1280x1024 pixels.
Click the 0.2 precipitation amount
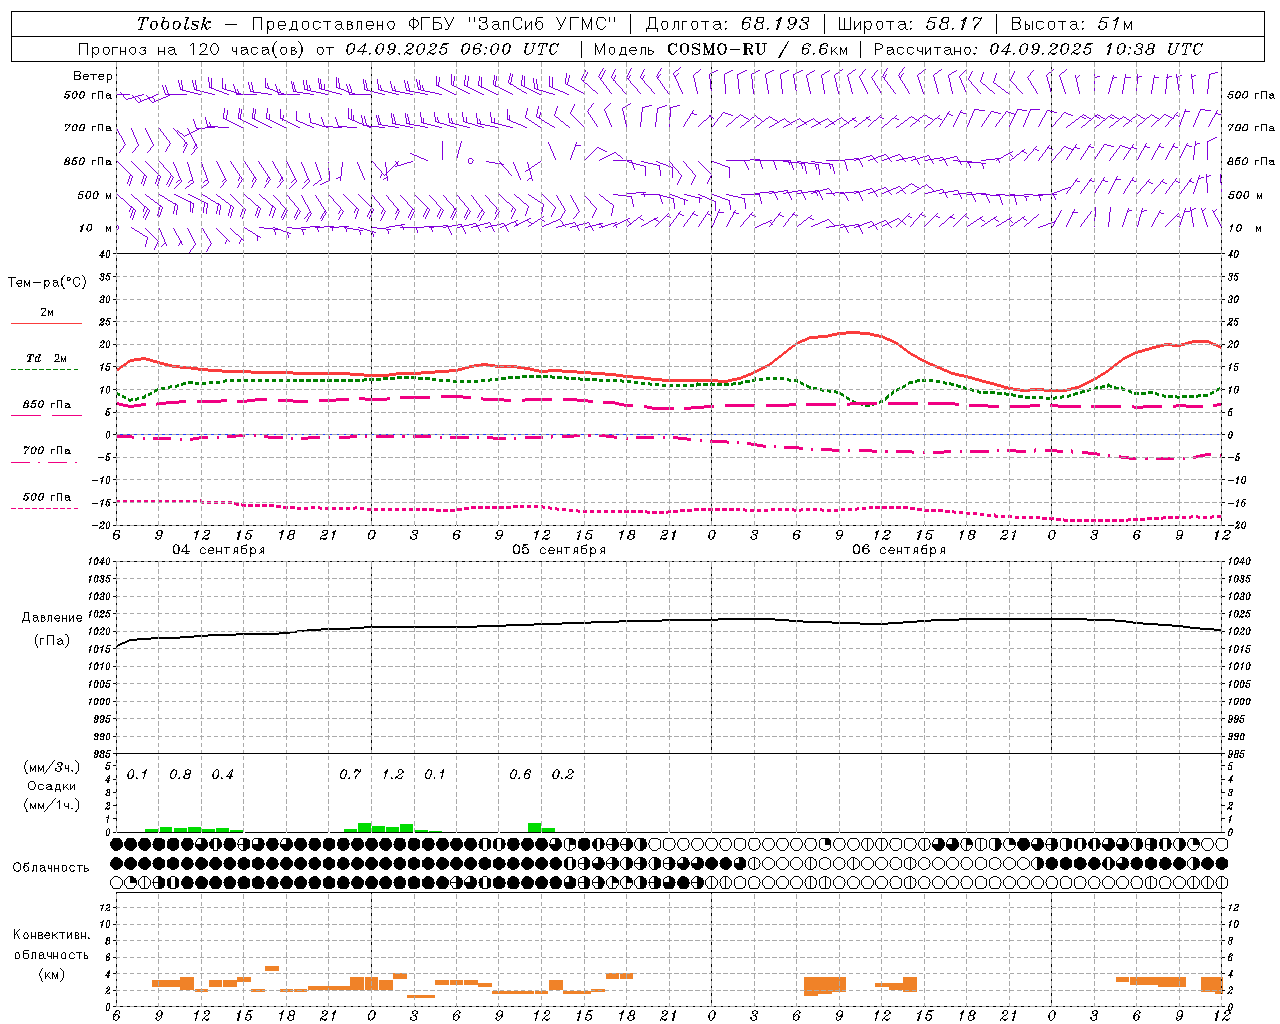tap(563, 775)
